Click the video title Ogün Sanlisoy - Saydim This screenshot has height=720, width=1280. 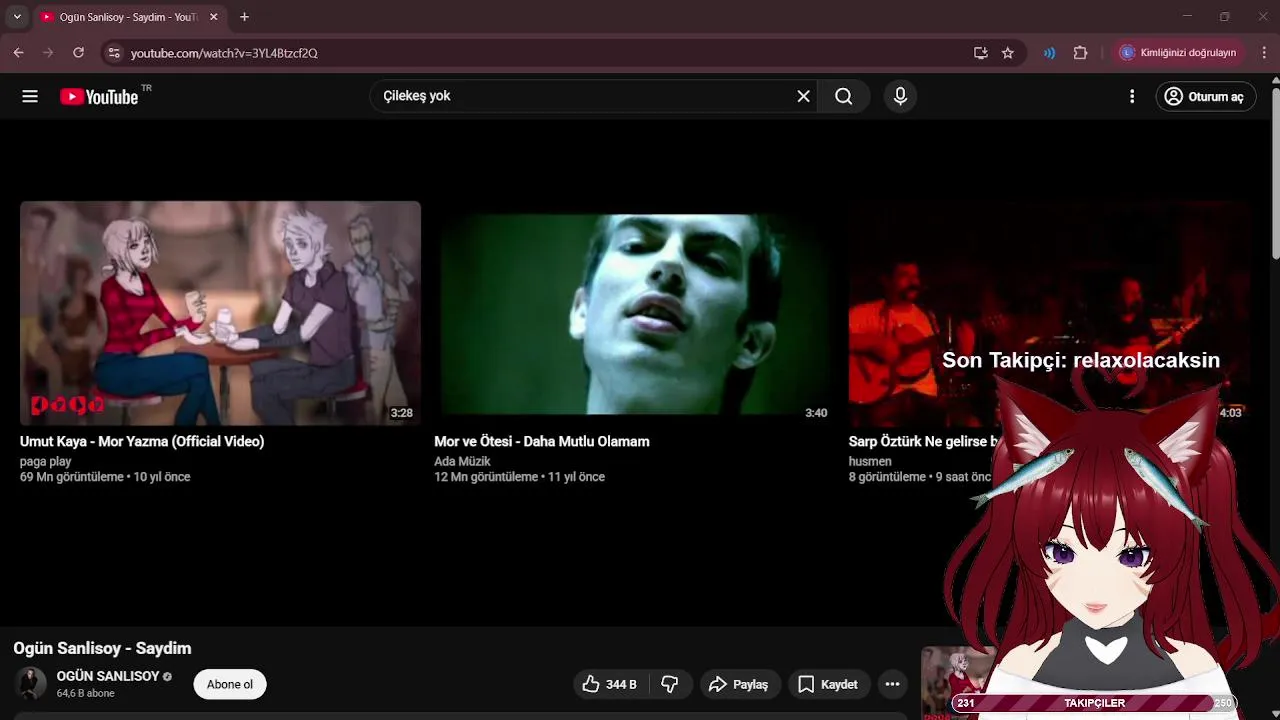(102, 648)
